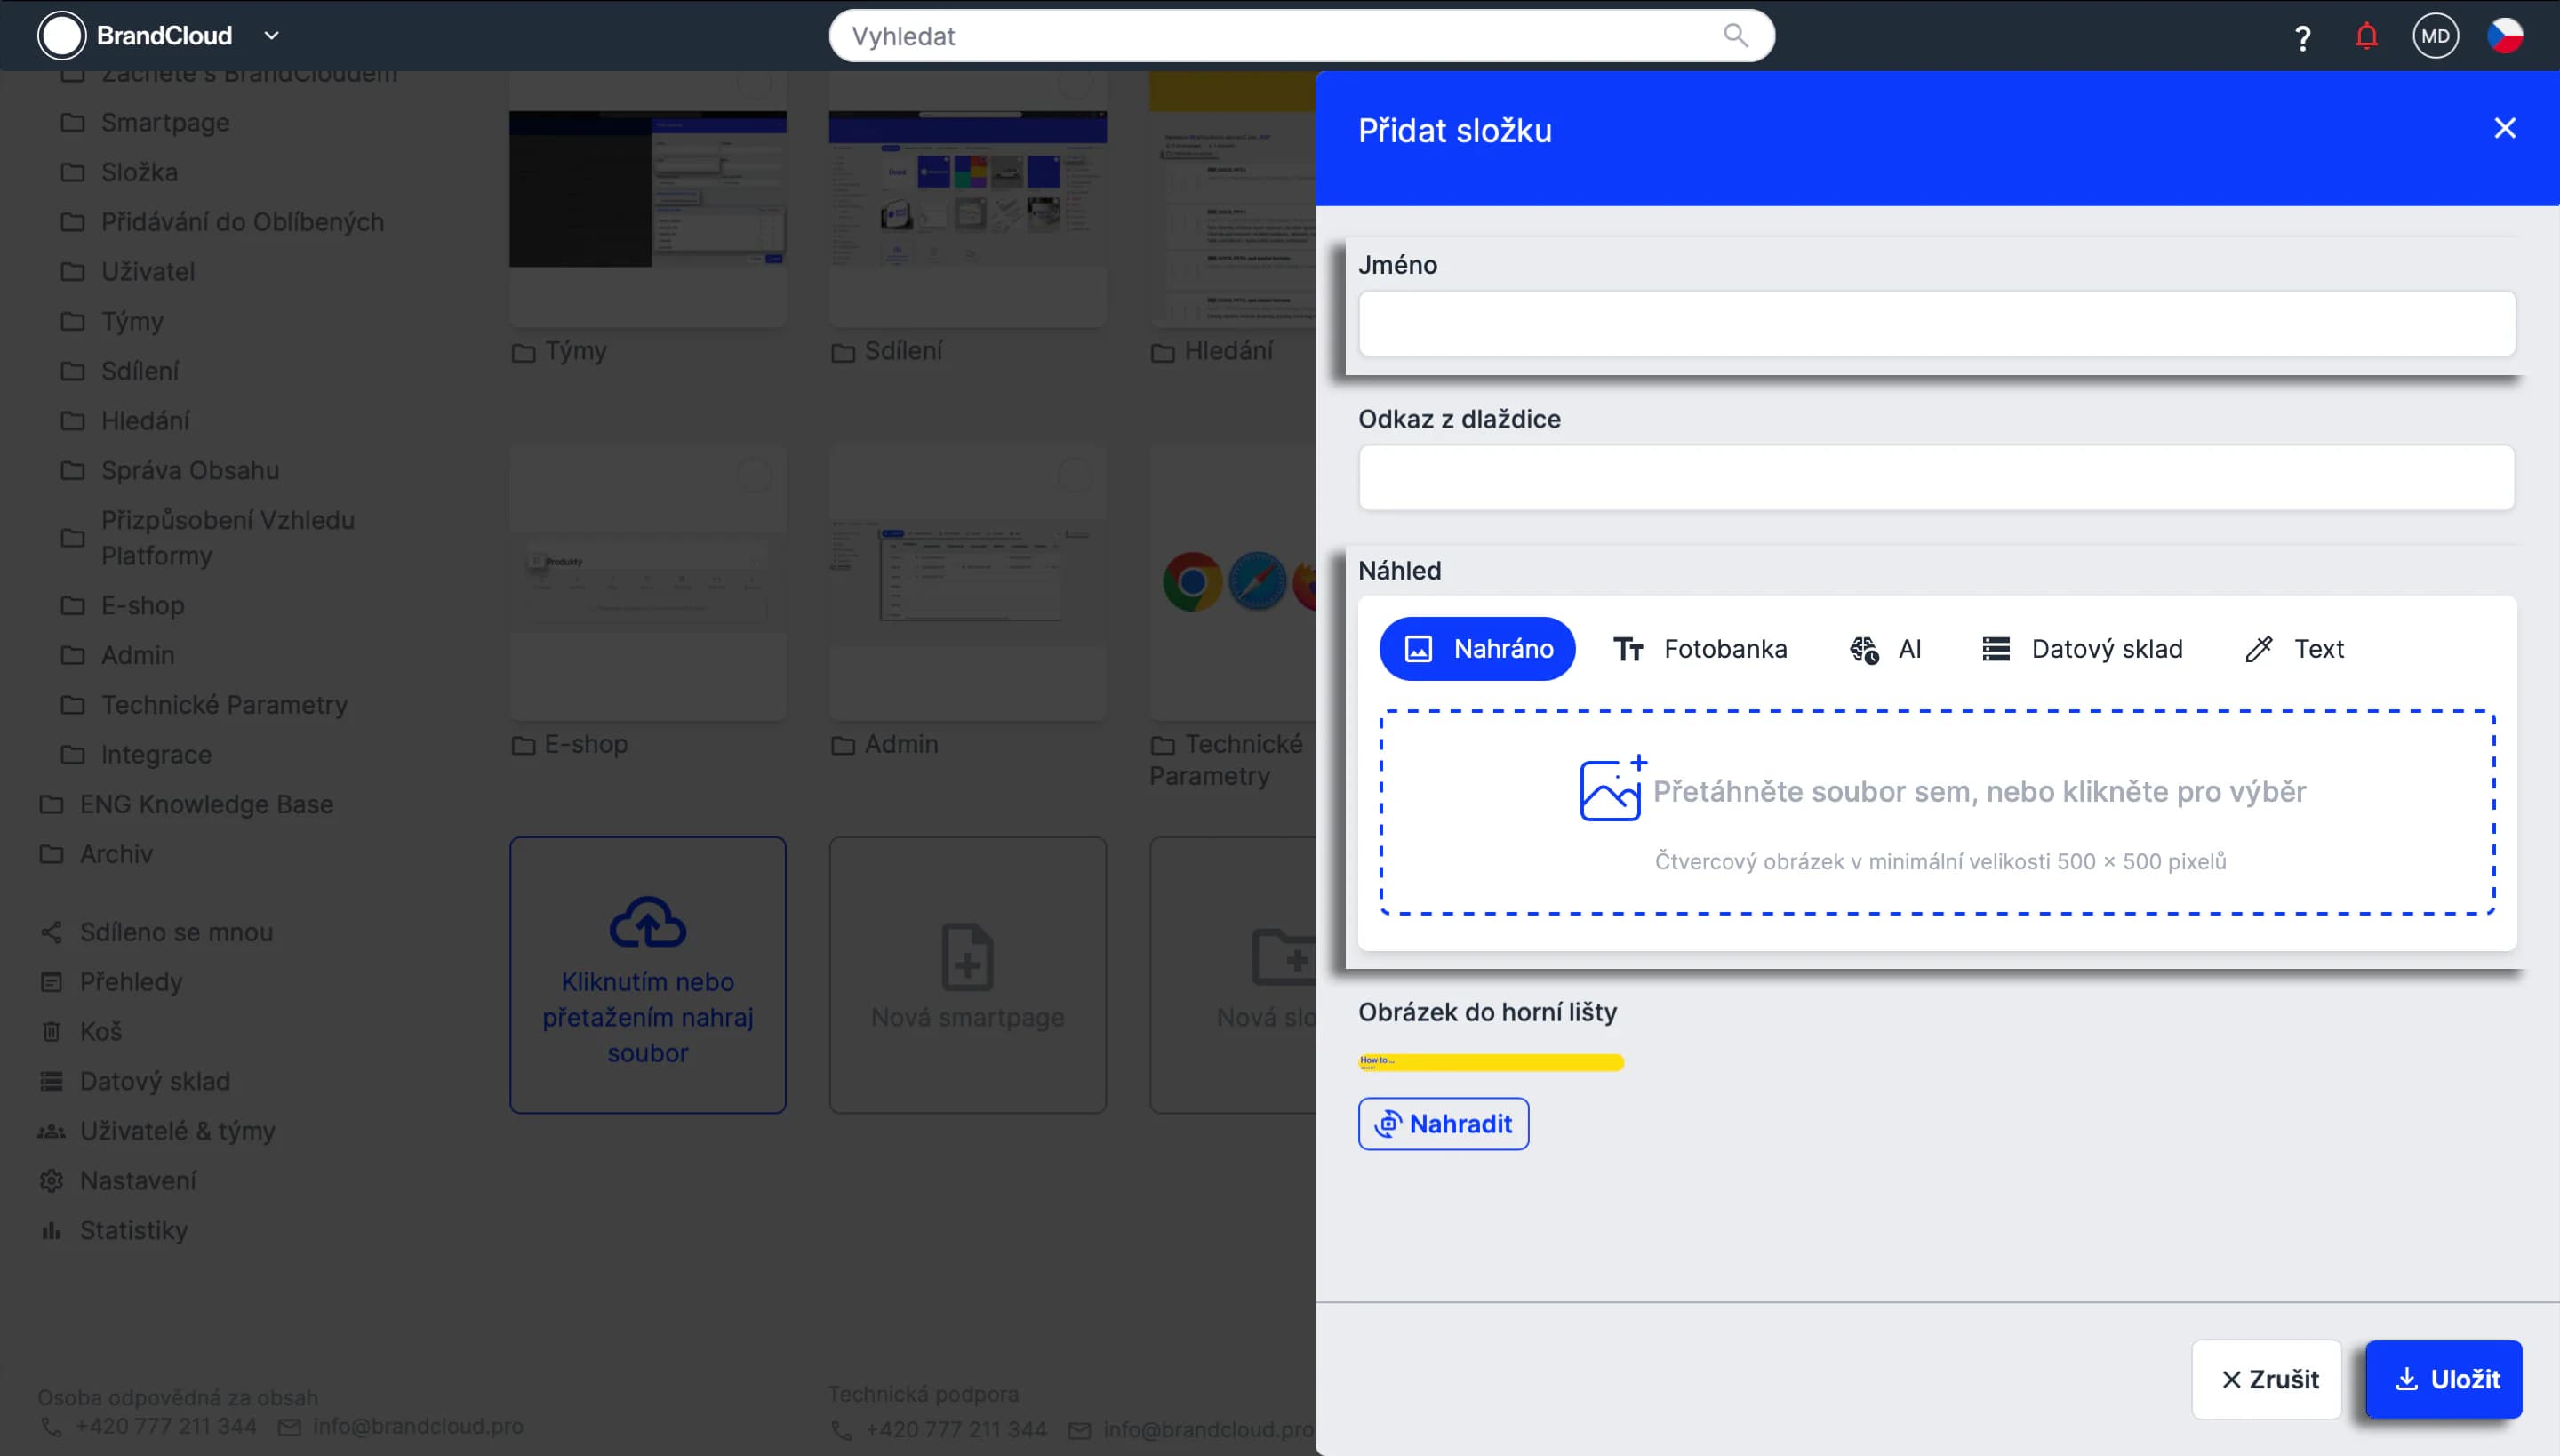
Task: Switch to the Datový sklad tab
Action: coord(2082,649)
